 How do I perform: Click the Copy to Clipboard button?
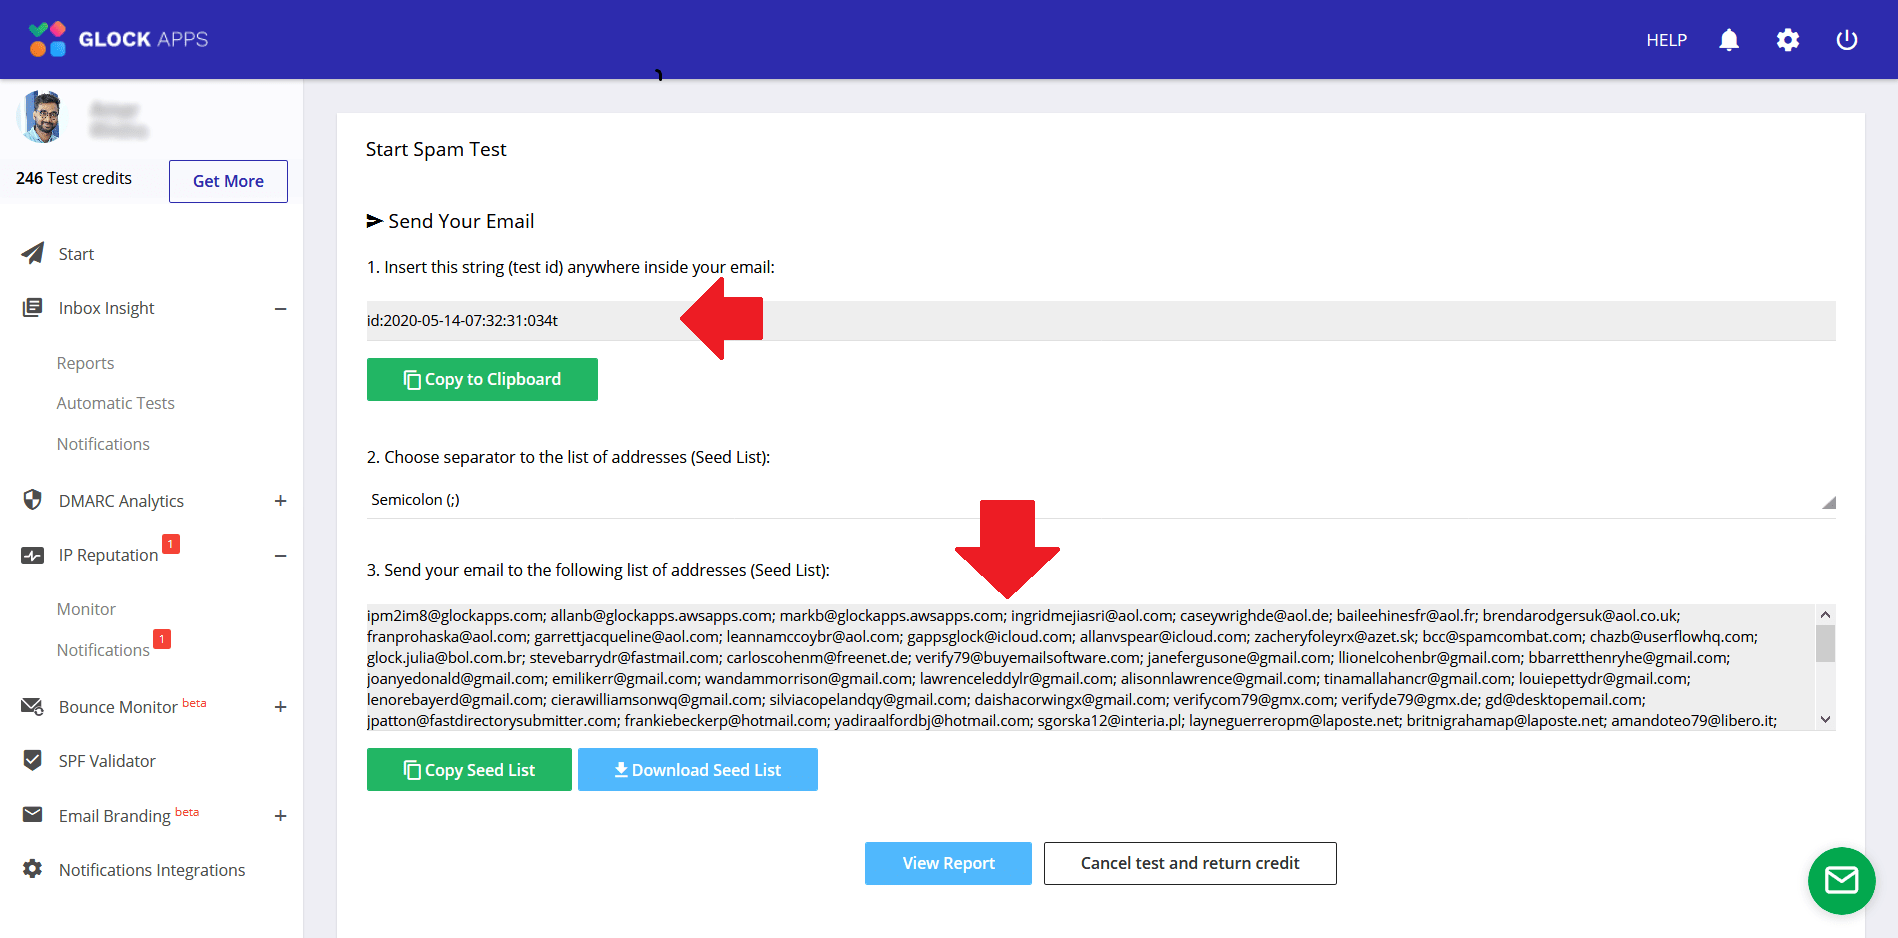pos(482,379)
